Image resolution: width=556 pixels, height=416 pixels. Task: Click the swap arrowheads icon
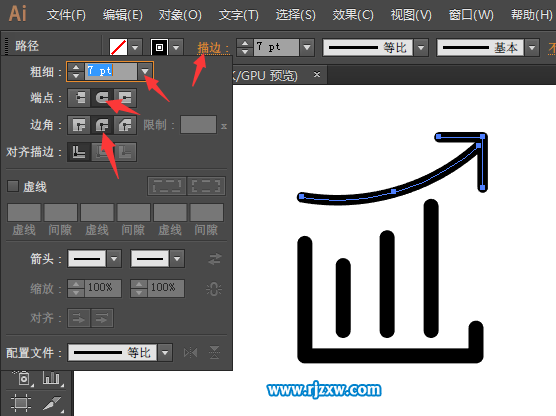215,259
